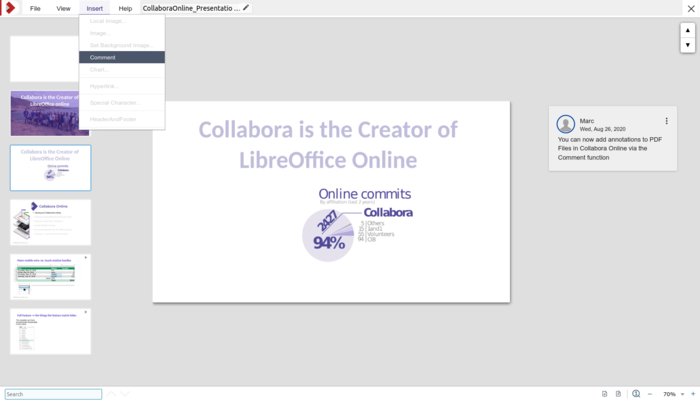Viewport: 700px width, 402px height.
Task: Click Marc's avatar in the comment
Action: coord(566,124)
